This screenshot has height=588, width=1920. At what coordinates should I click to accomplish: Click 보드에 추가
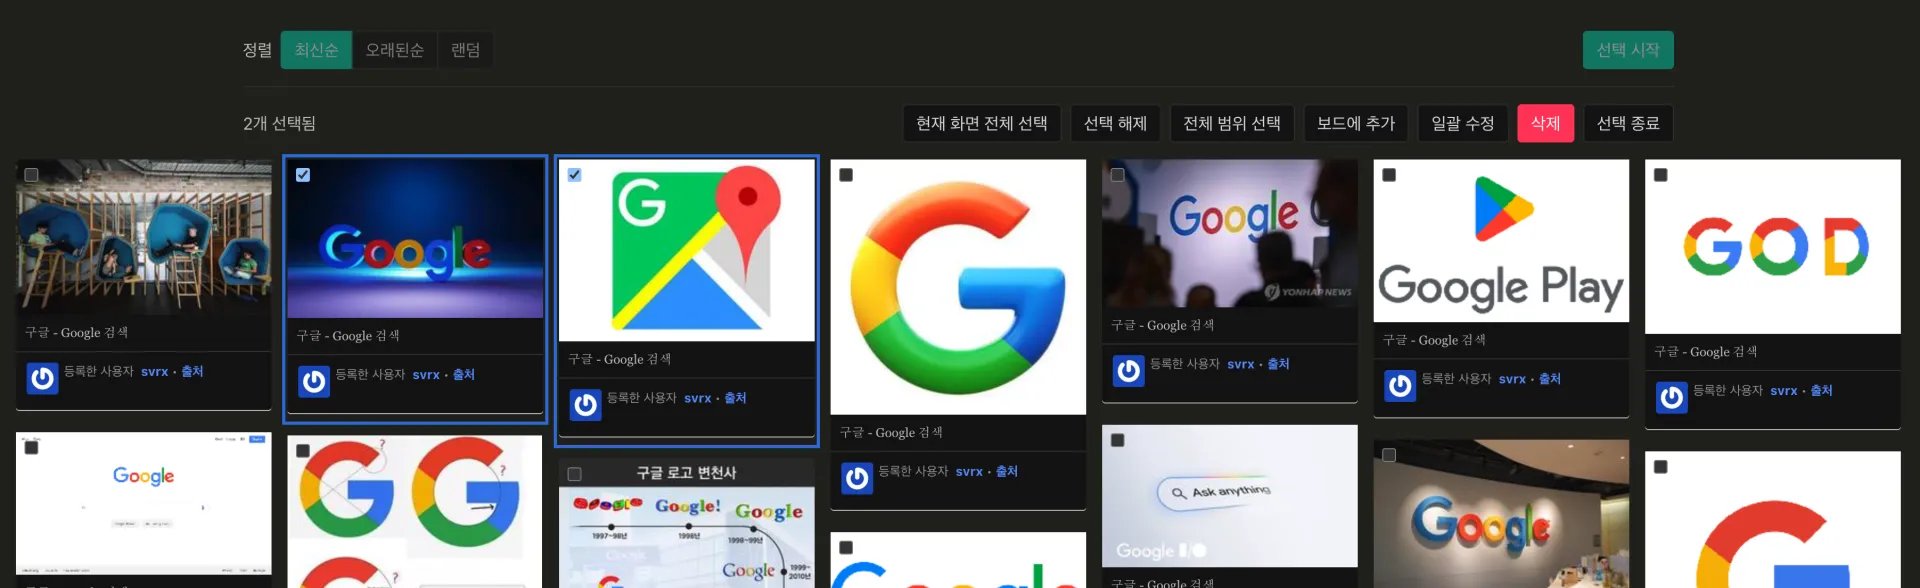tap(1356, 123)
